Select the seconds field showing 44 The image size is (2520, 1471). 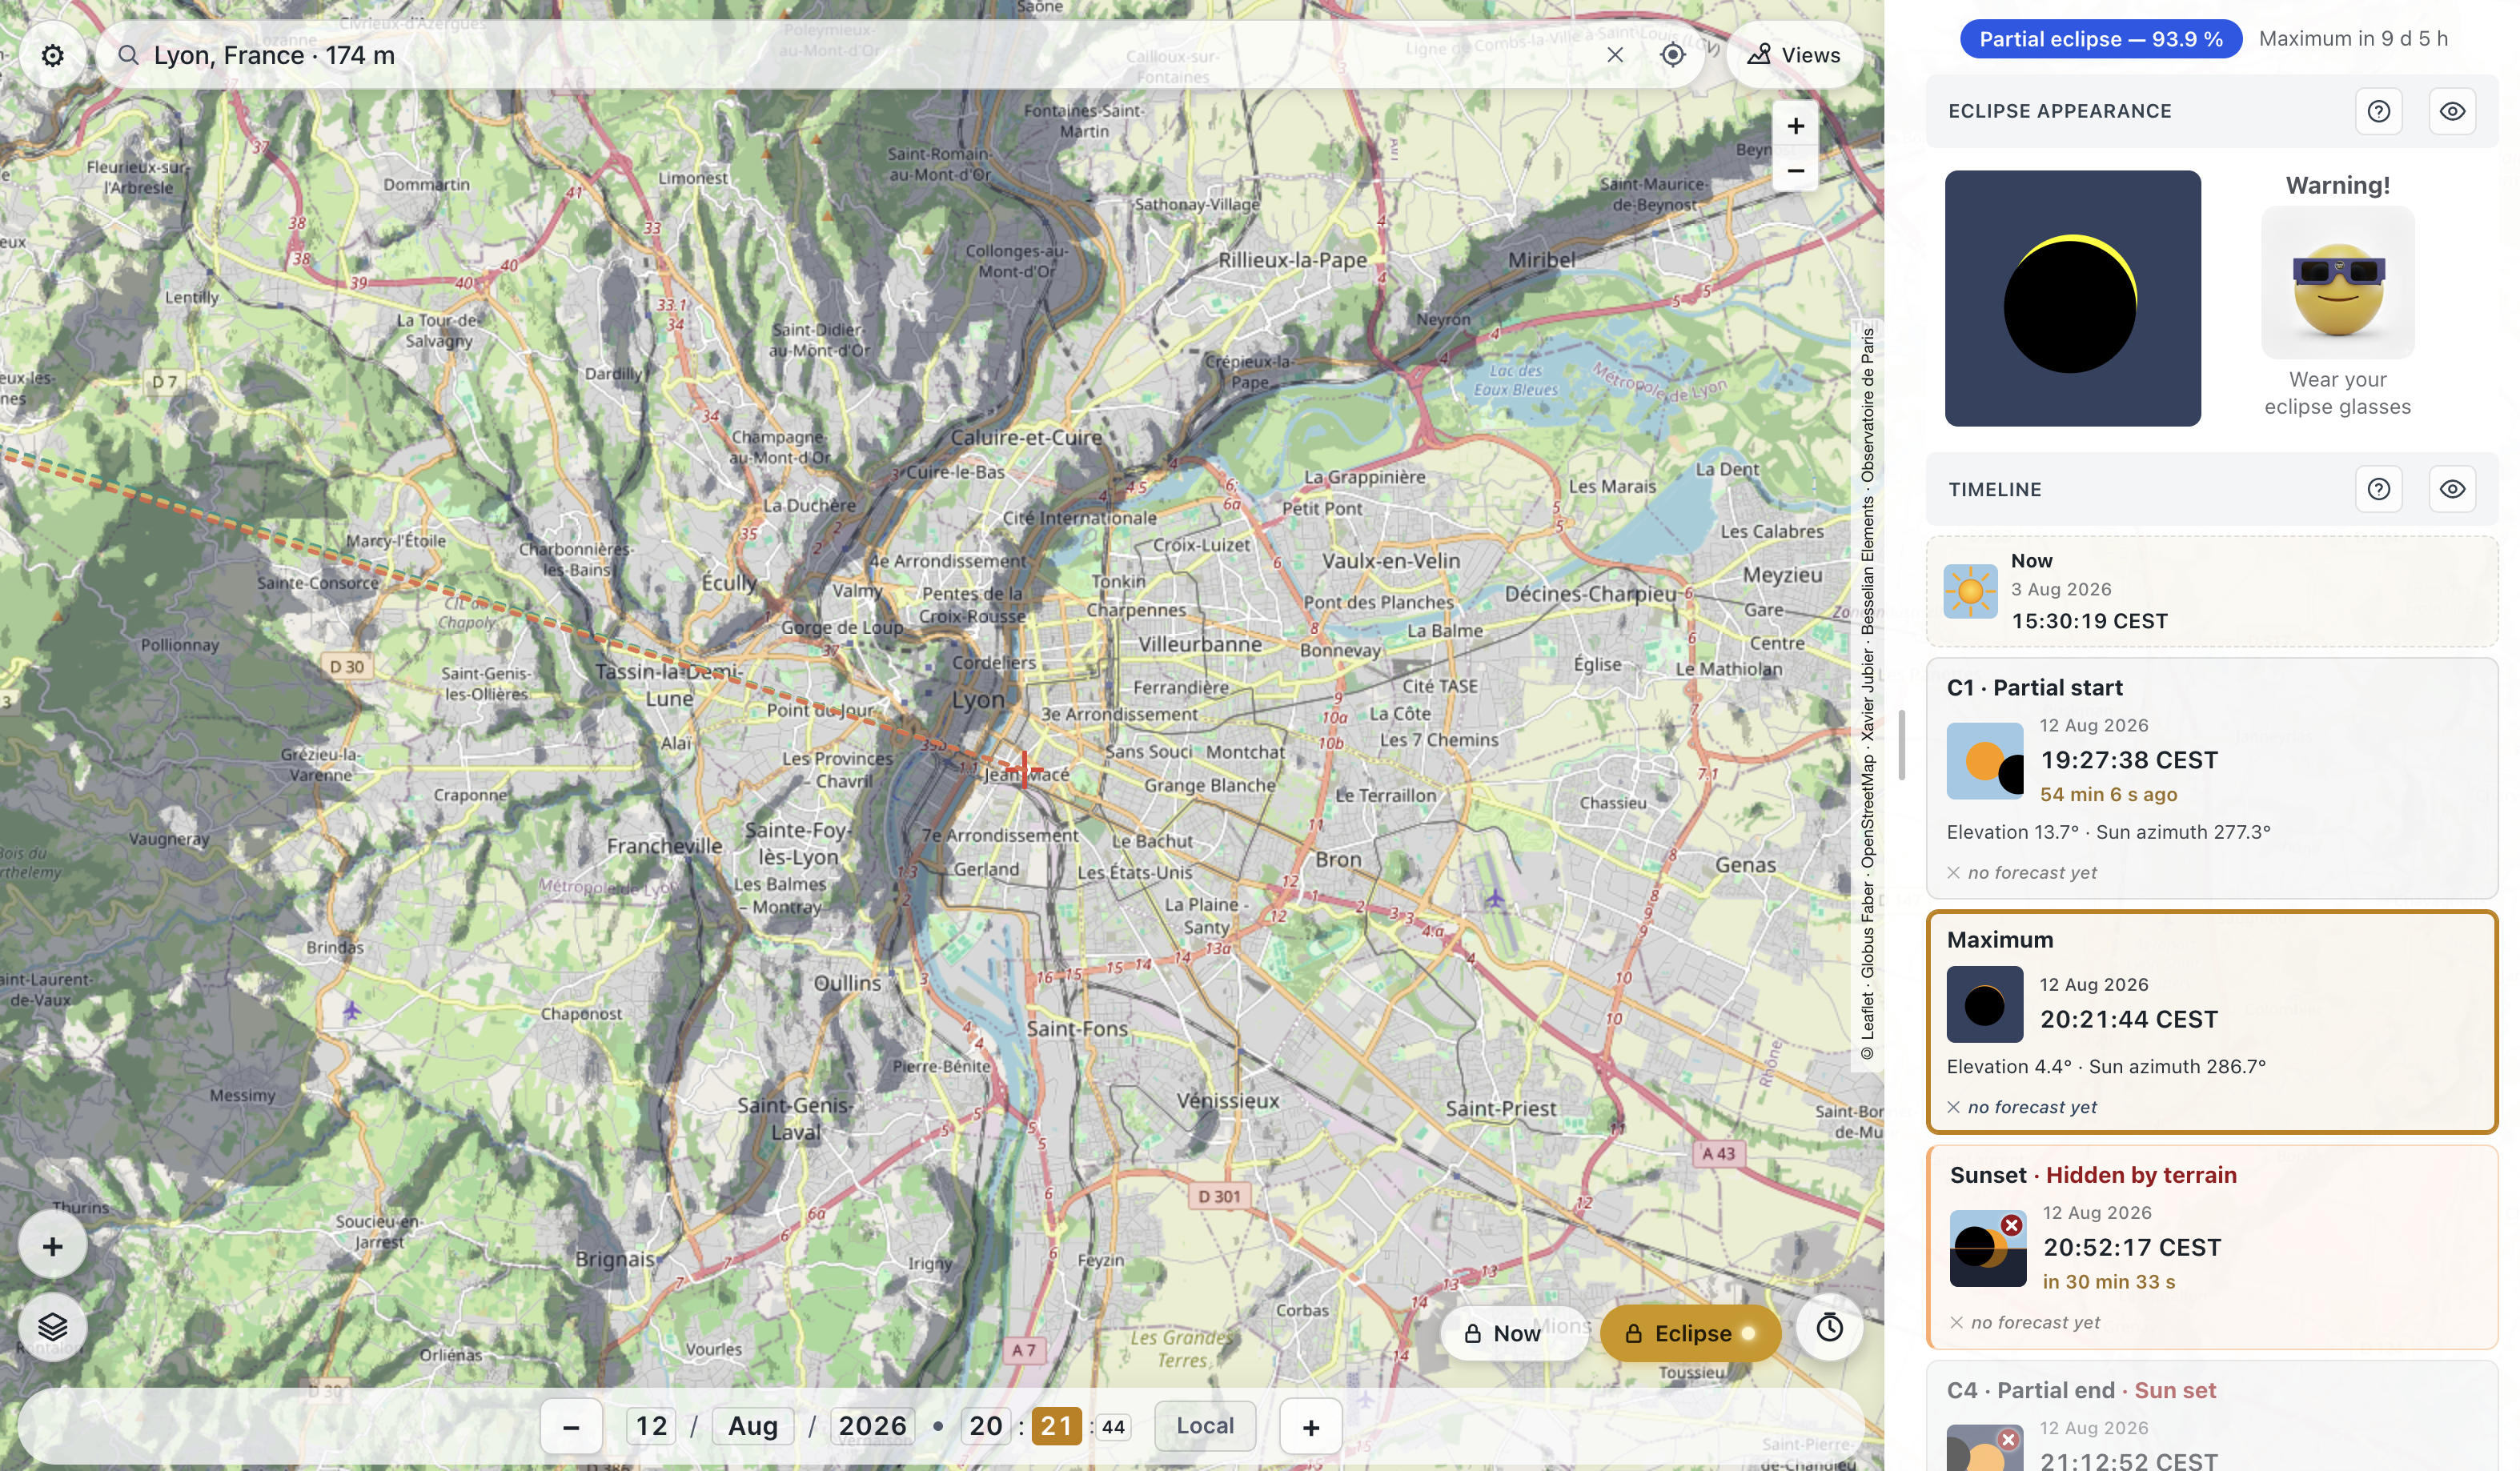pos(1113,1427)
